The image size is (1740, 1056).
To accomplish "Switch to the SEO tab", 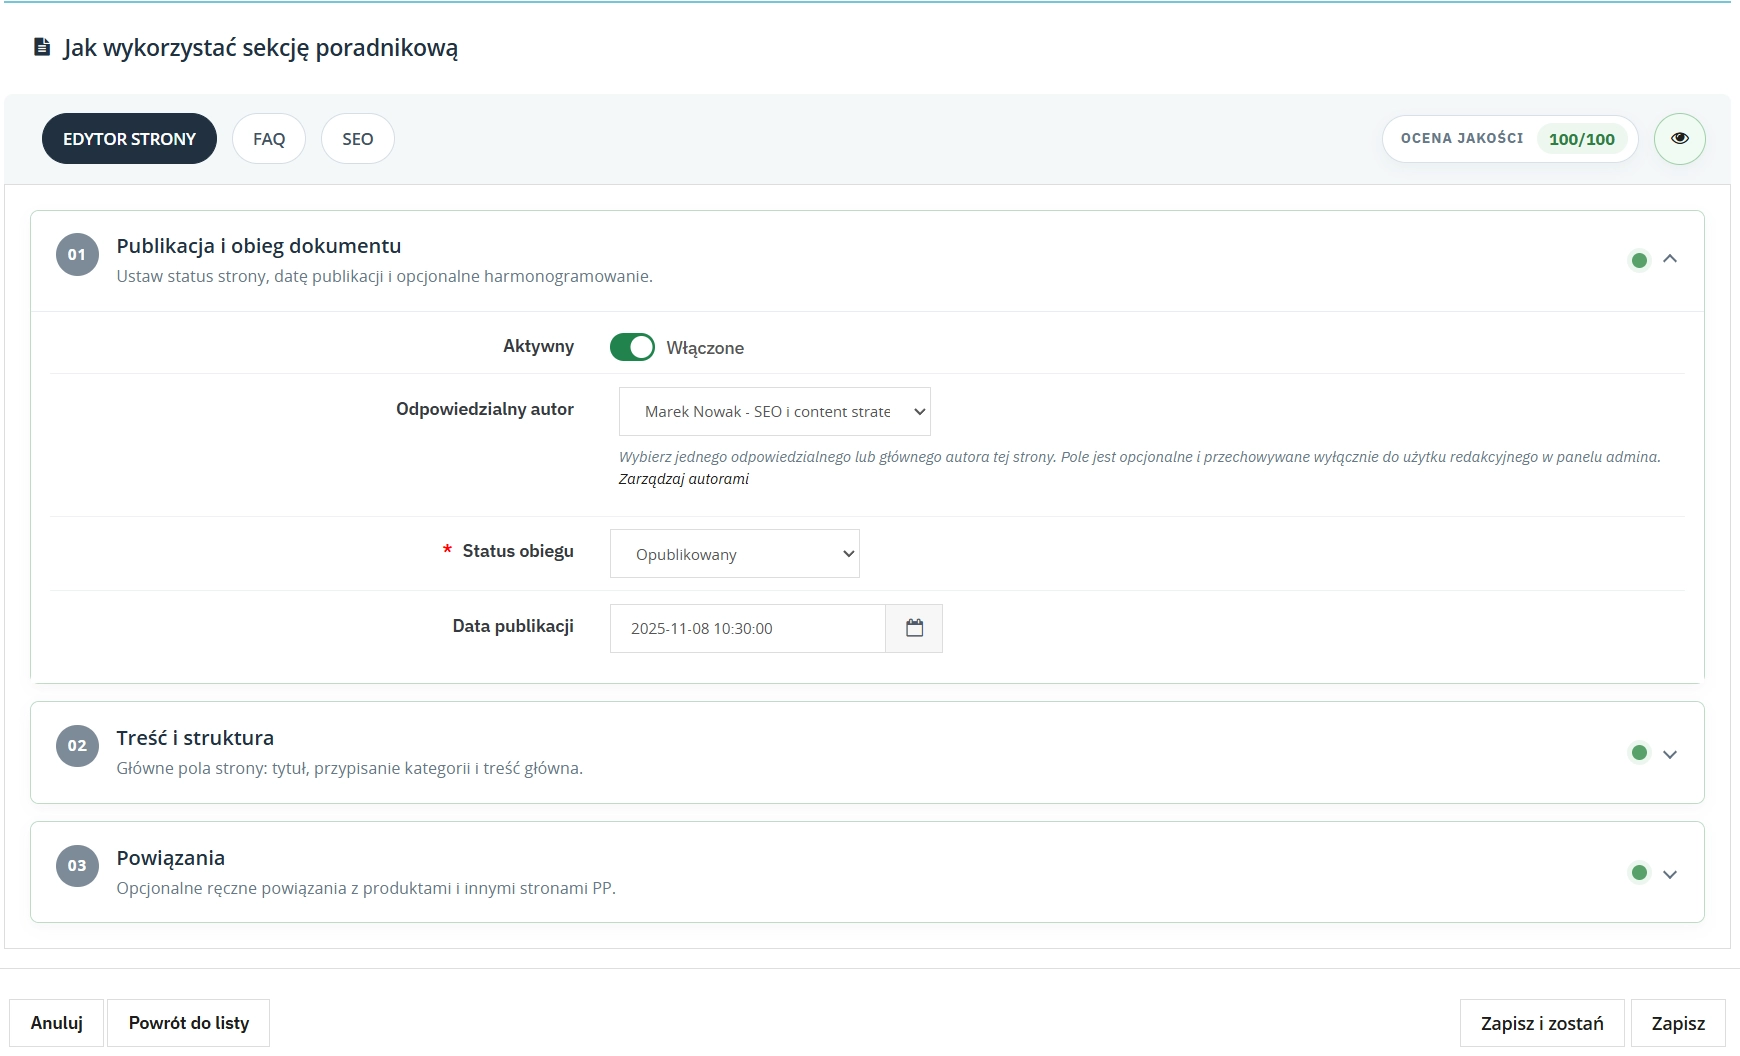I will point(357,138).
